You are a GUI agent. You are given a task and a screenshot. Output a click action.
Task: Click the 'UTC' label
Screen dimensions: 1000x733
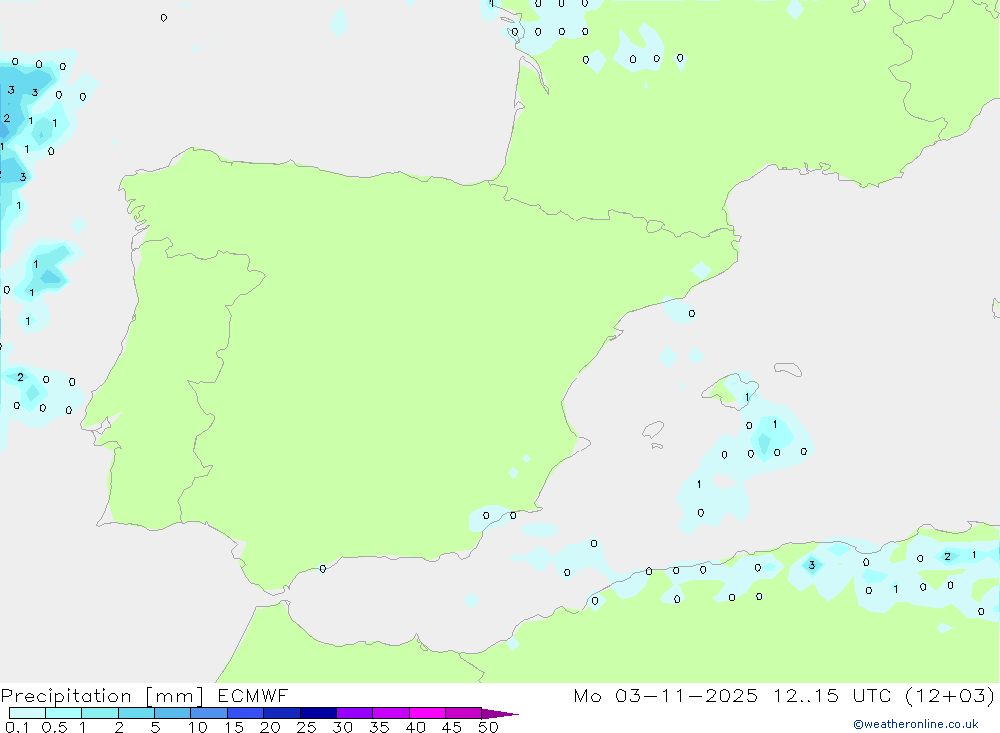872,695
